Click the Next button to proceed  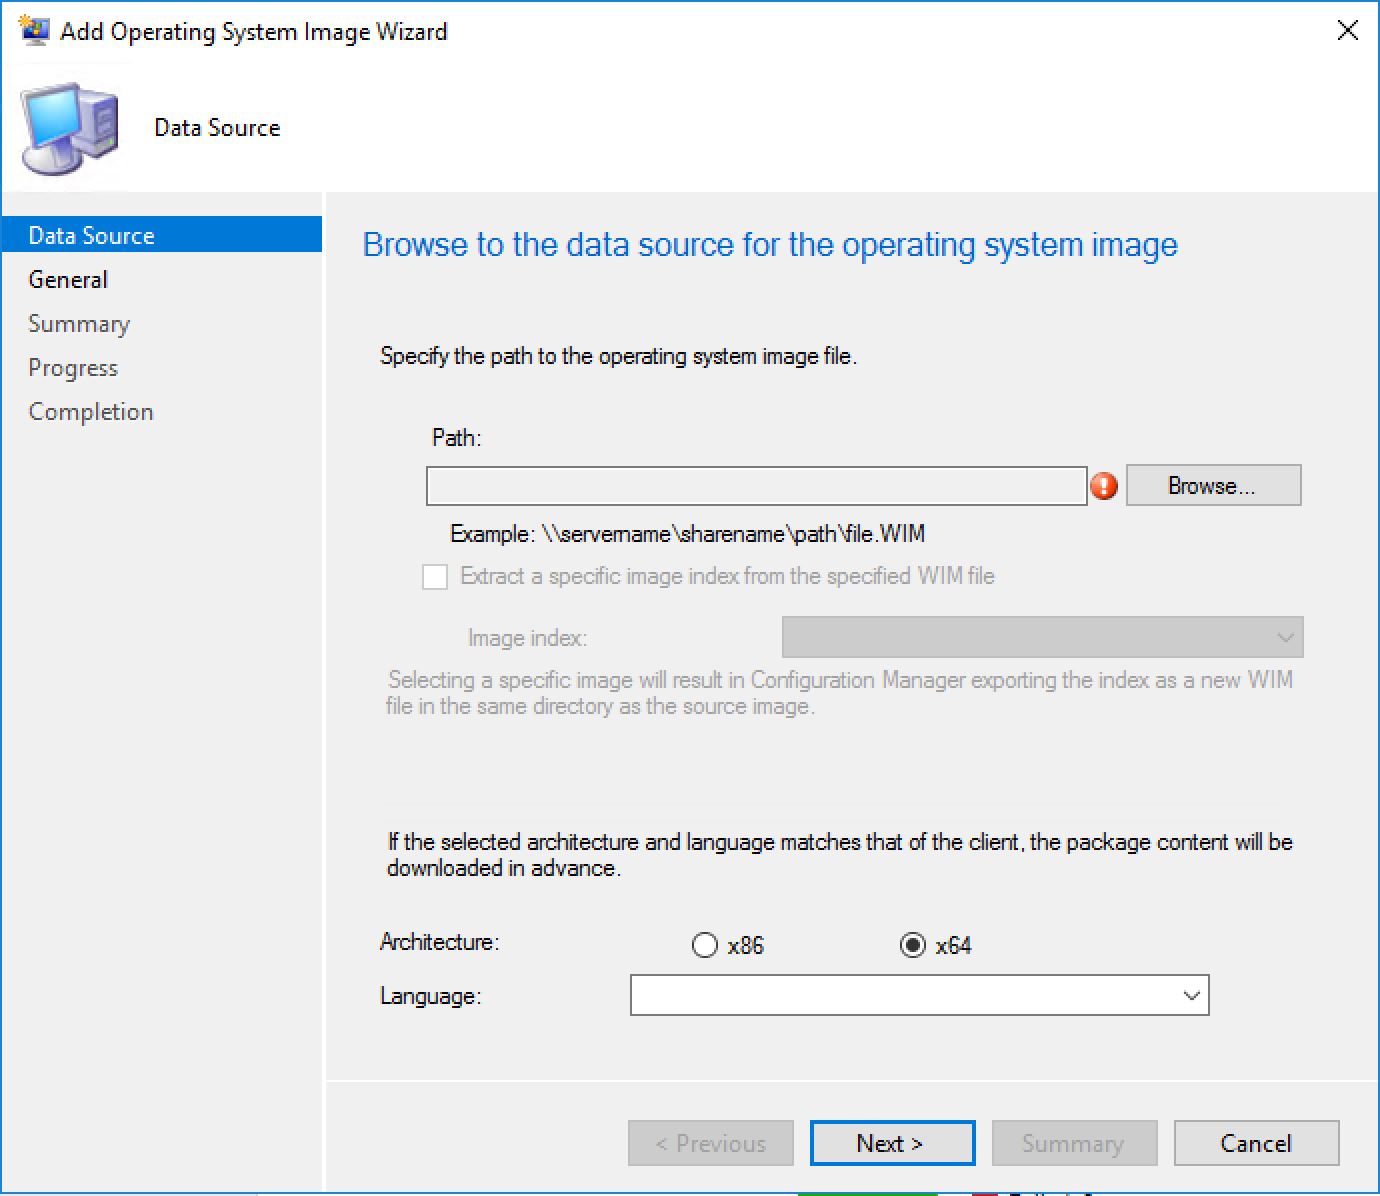tap(891, 1143)
